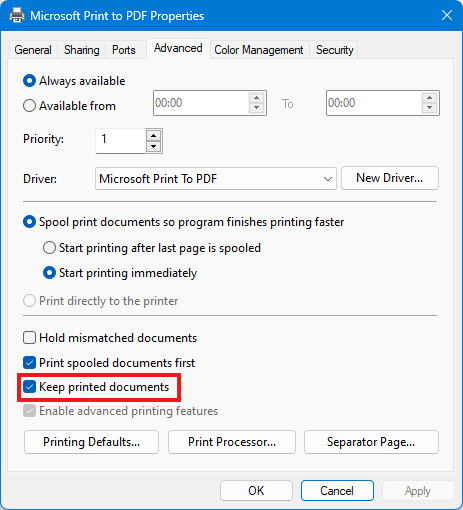Open the Sharing tab
The width and height of the screenshot is (463, 510).
pyautogui.click(x=82, y=50)
